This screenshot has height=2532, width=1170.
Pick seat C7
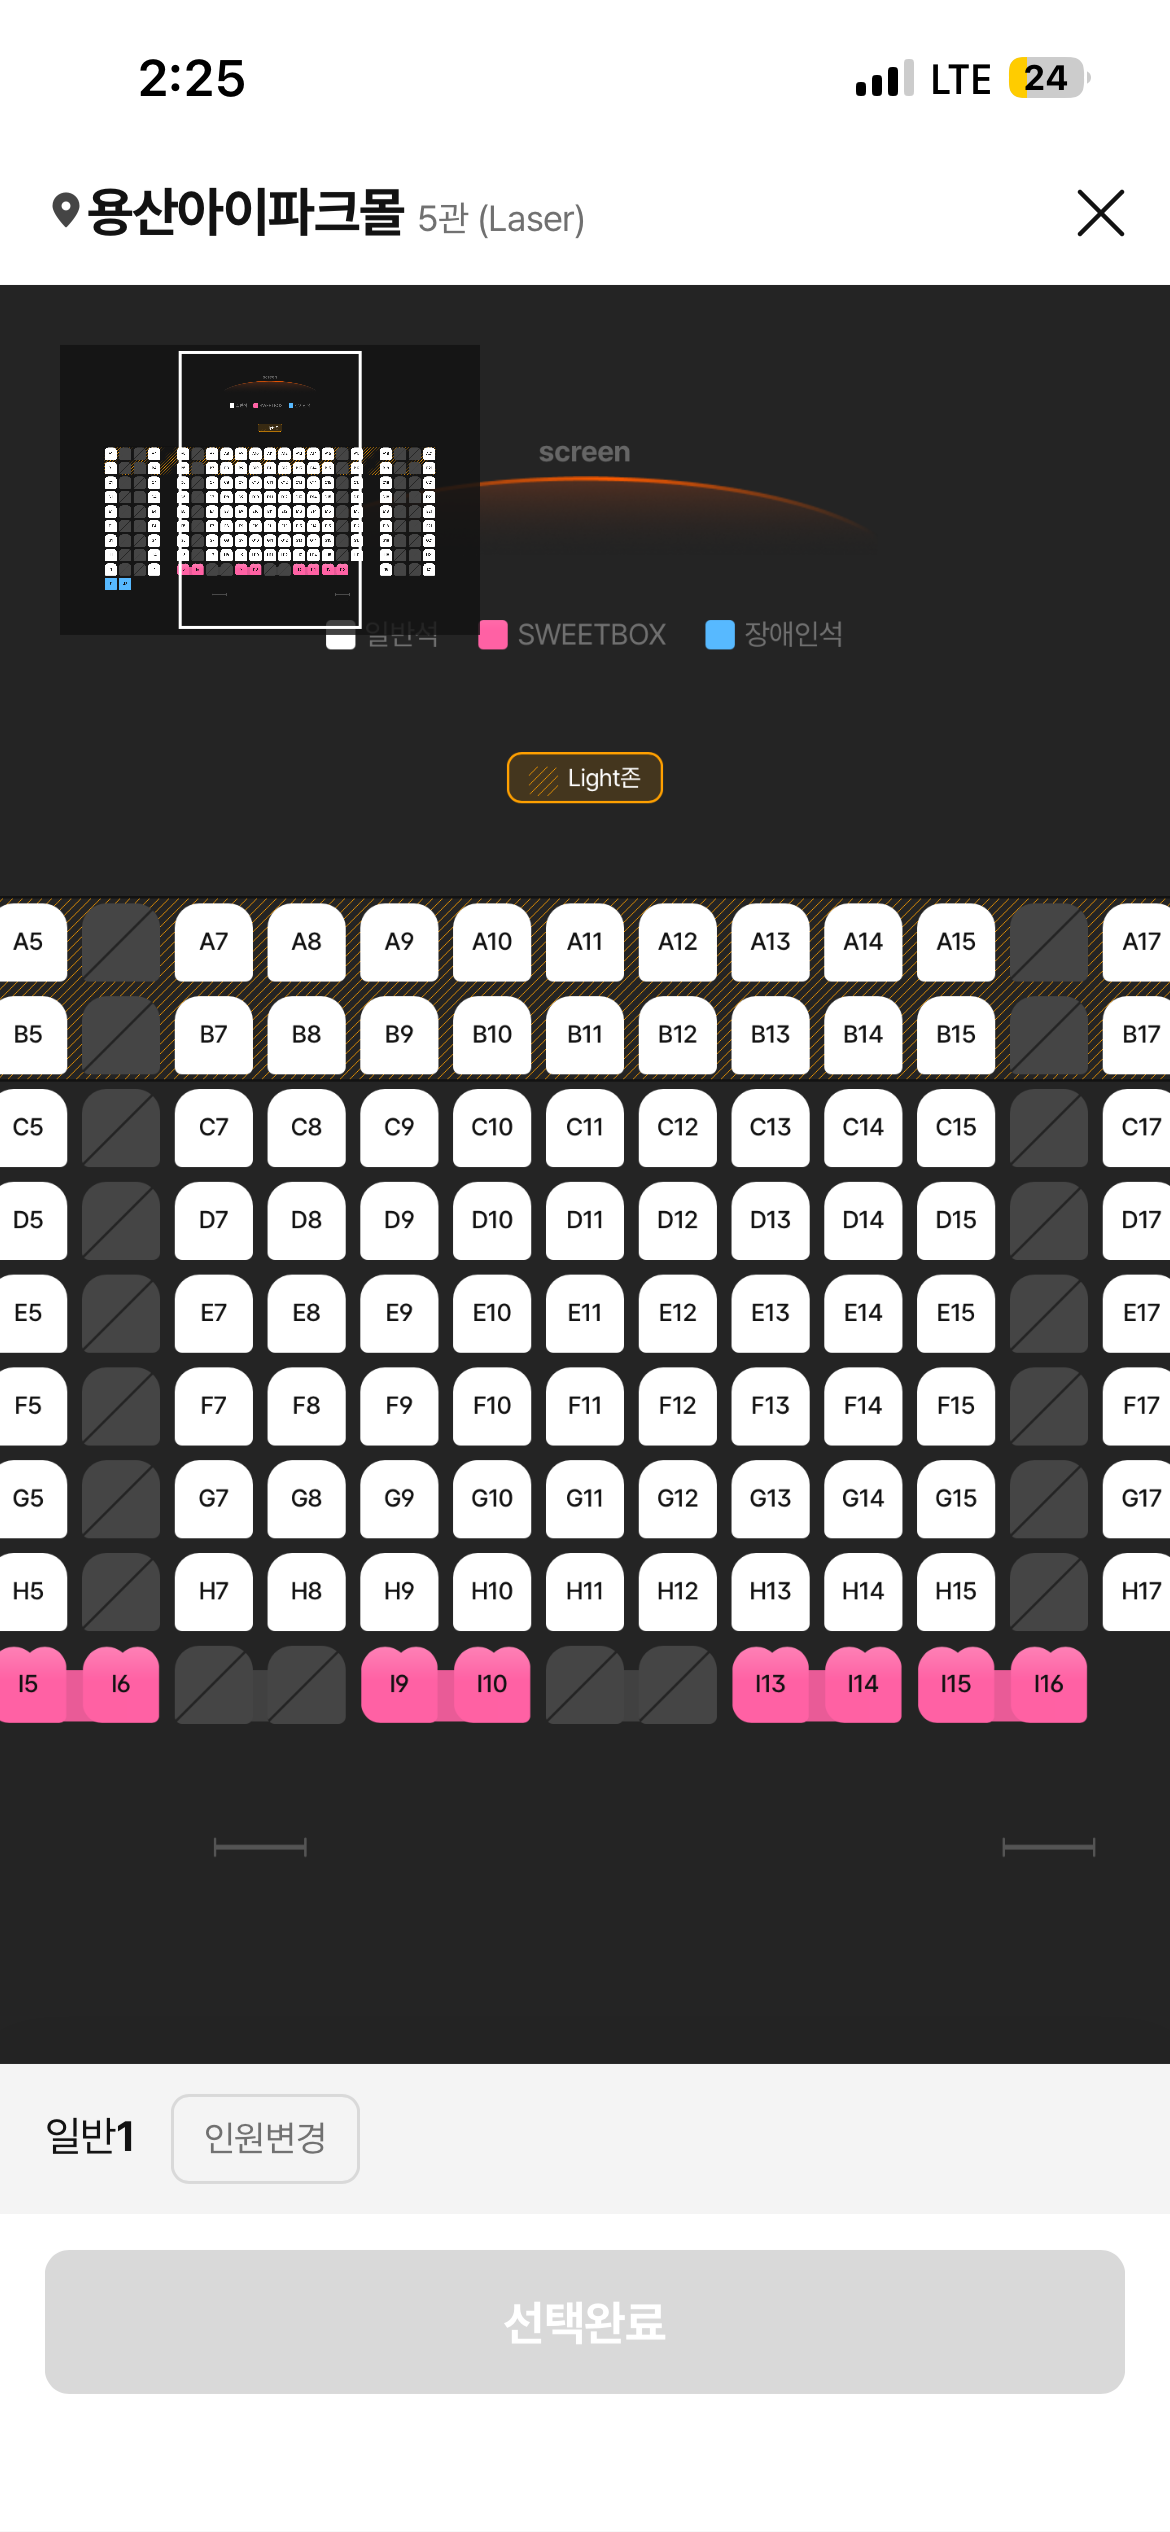tap(214, 1128)
